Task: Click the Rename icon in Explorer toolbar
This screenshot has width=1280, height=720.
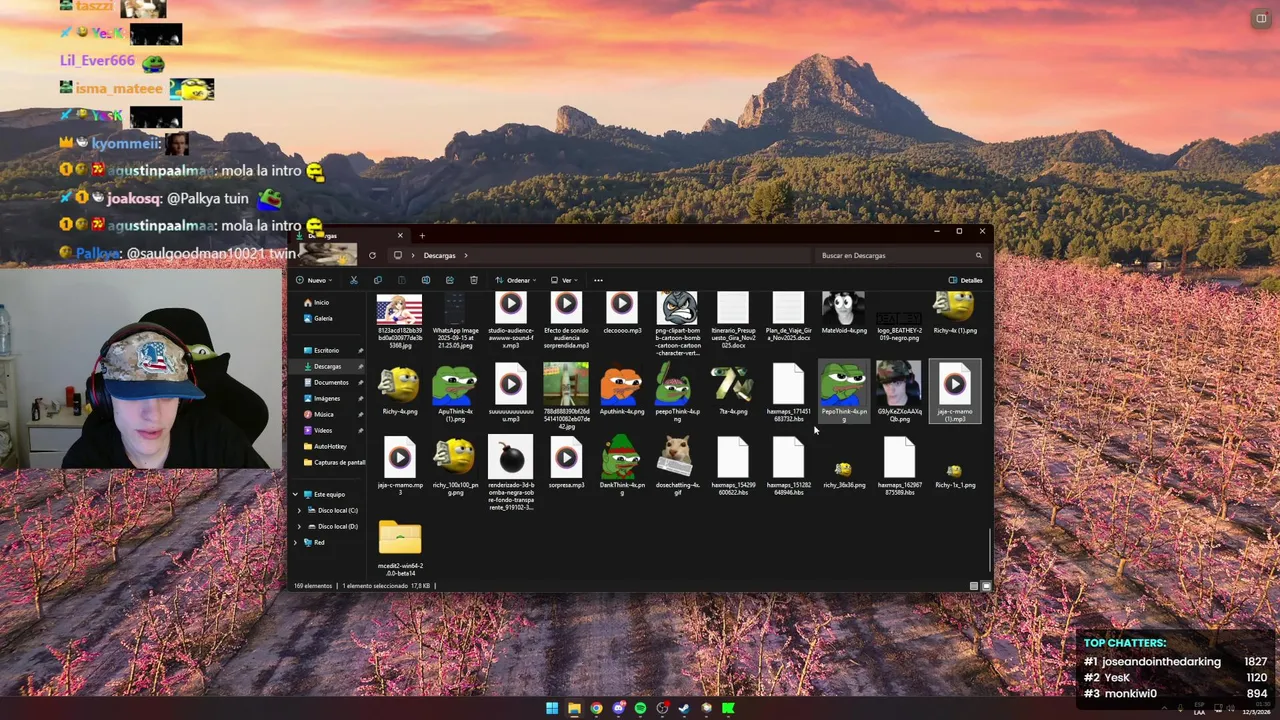Action: 425,280
